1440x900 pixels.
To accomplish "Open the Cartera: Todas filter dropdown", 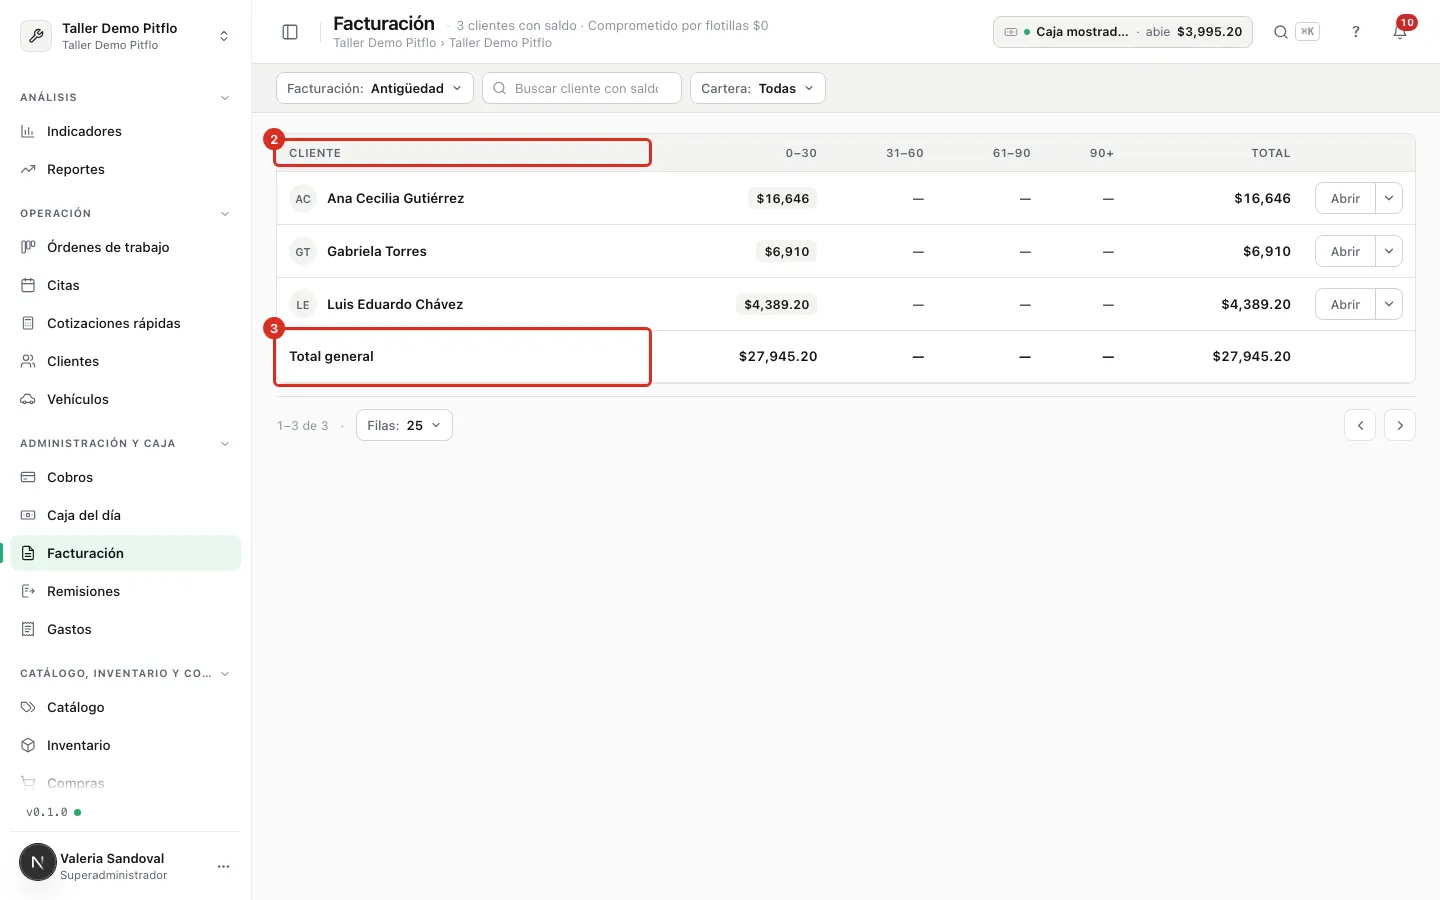I will point(758,88).
